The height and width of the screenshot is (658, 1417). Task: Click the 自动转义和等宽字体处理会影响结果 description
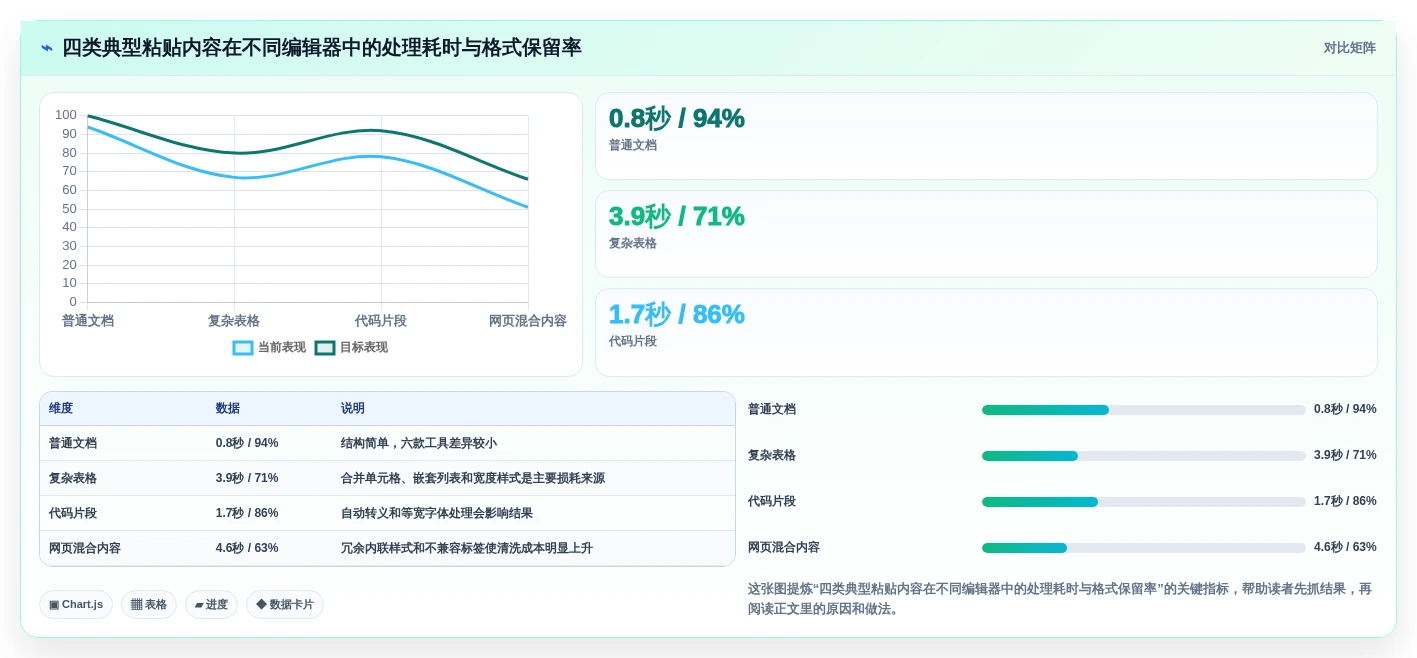(437, 513)
